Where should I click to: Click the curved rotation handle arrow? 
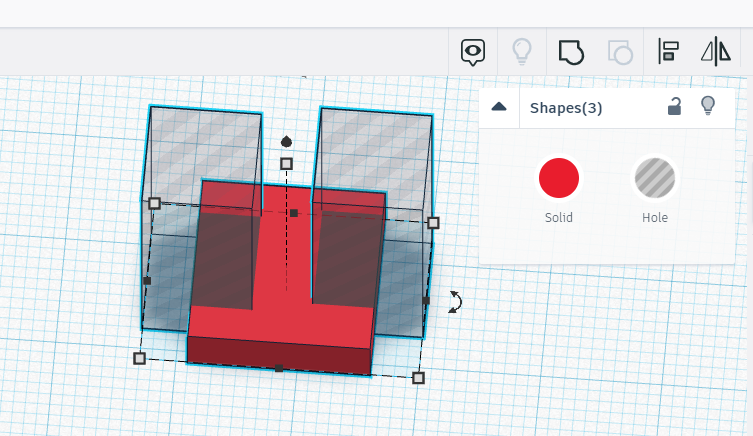pos(455,302)
